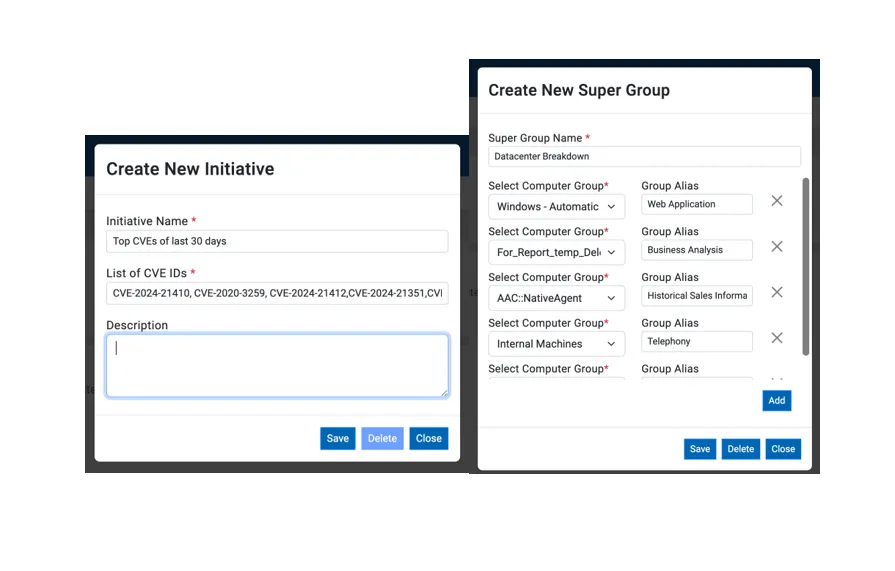Save the new initiative
Screen dimensions: 895x571
[338, 438]
